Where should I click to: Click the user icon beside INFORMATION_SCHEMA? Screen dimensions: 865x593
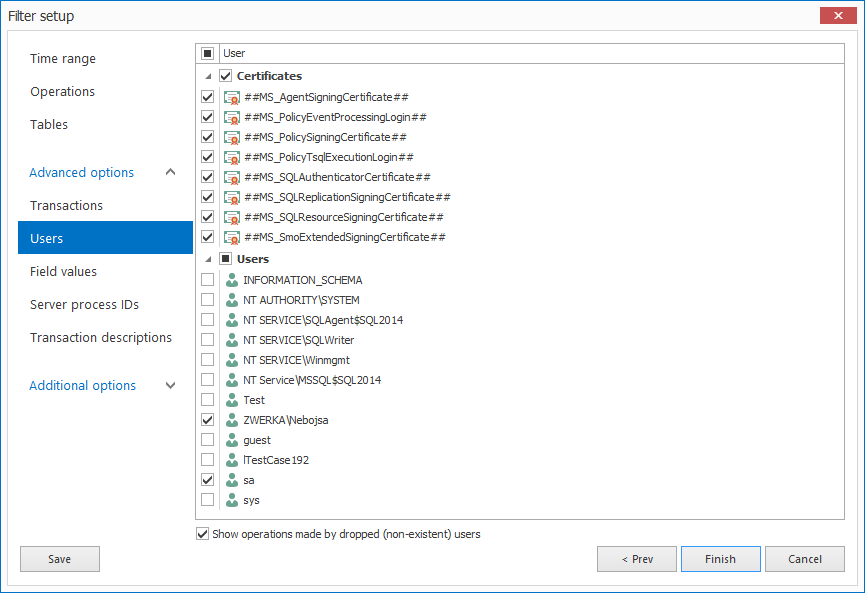[x=230, y=279]
